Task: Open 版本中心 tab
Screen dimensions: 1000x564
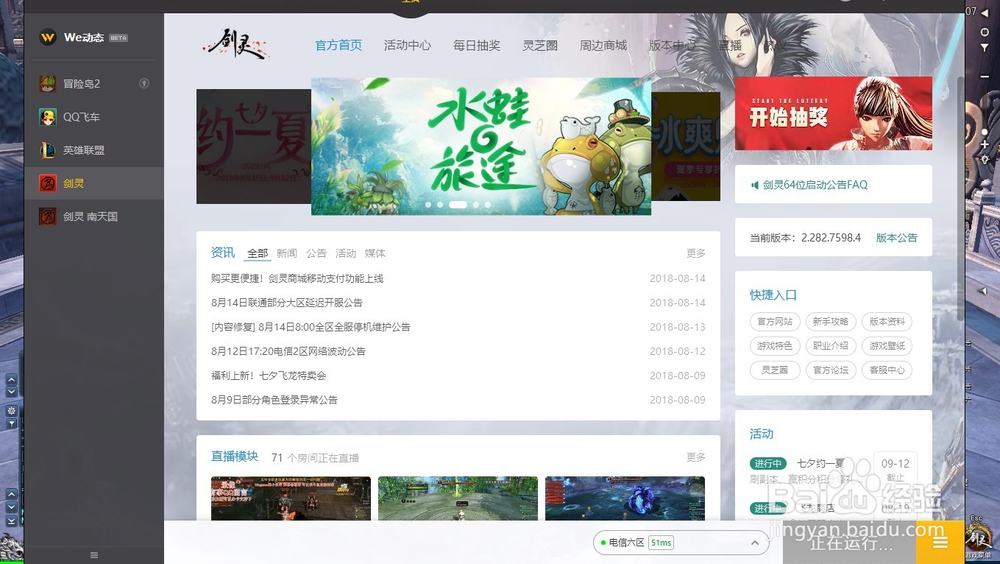Action: [x=672, y=45]
